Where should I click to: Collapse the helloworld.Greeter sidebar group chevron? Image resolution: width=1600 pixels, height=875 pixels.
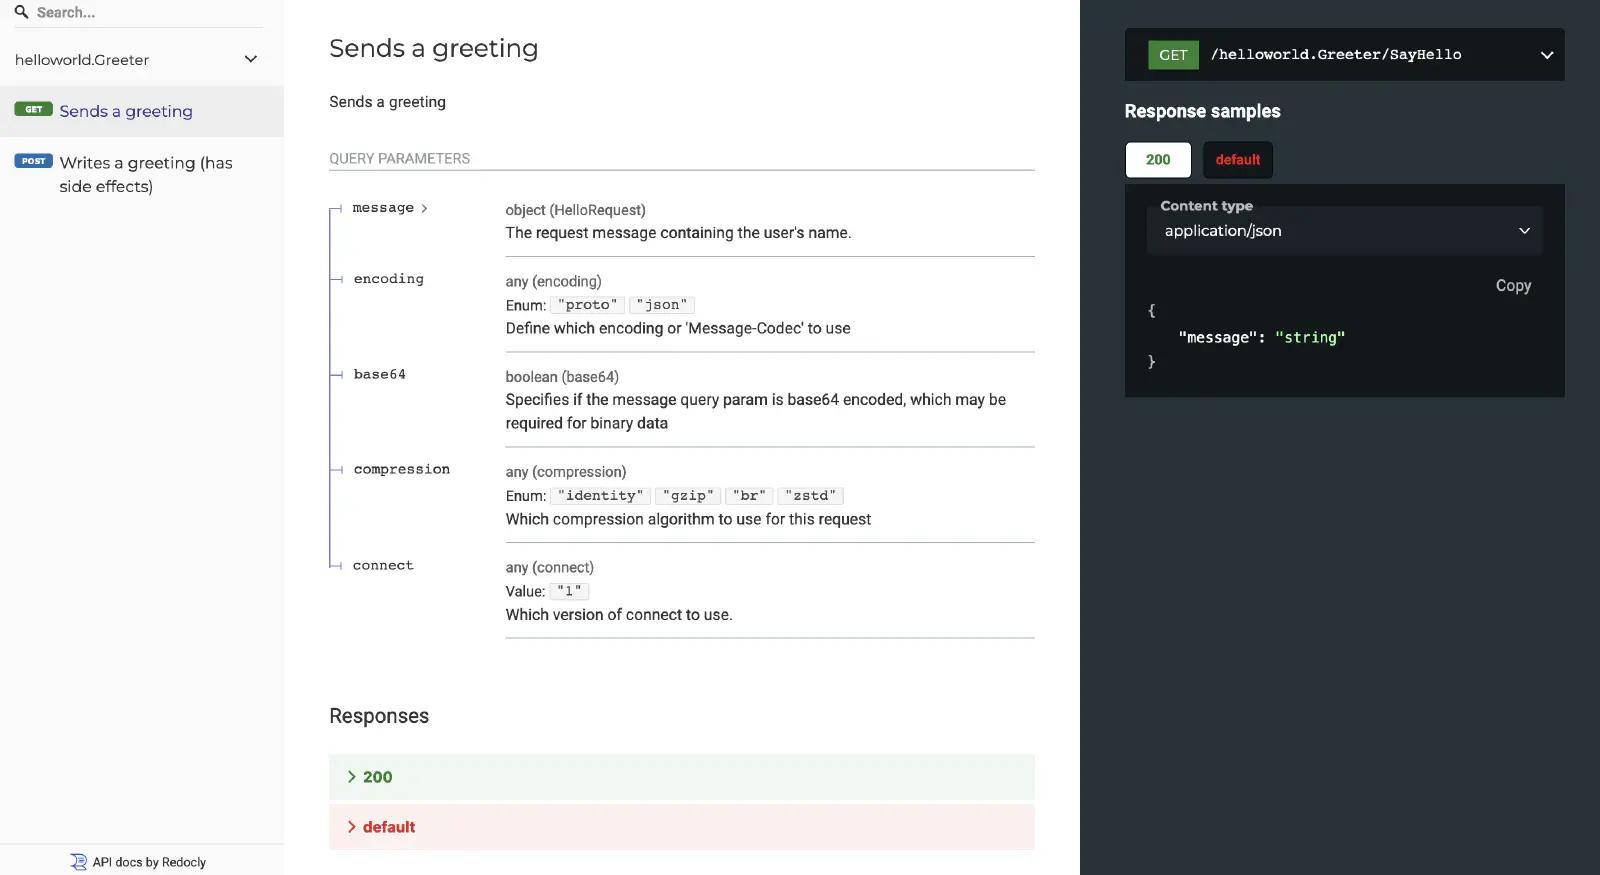click(x=251, y=59)
